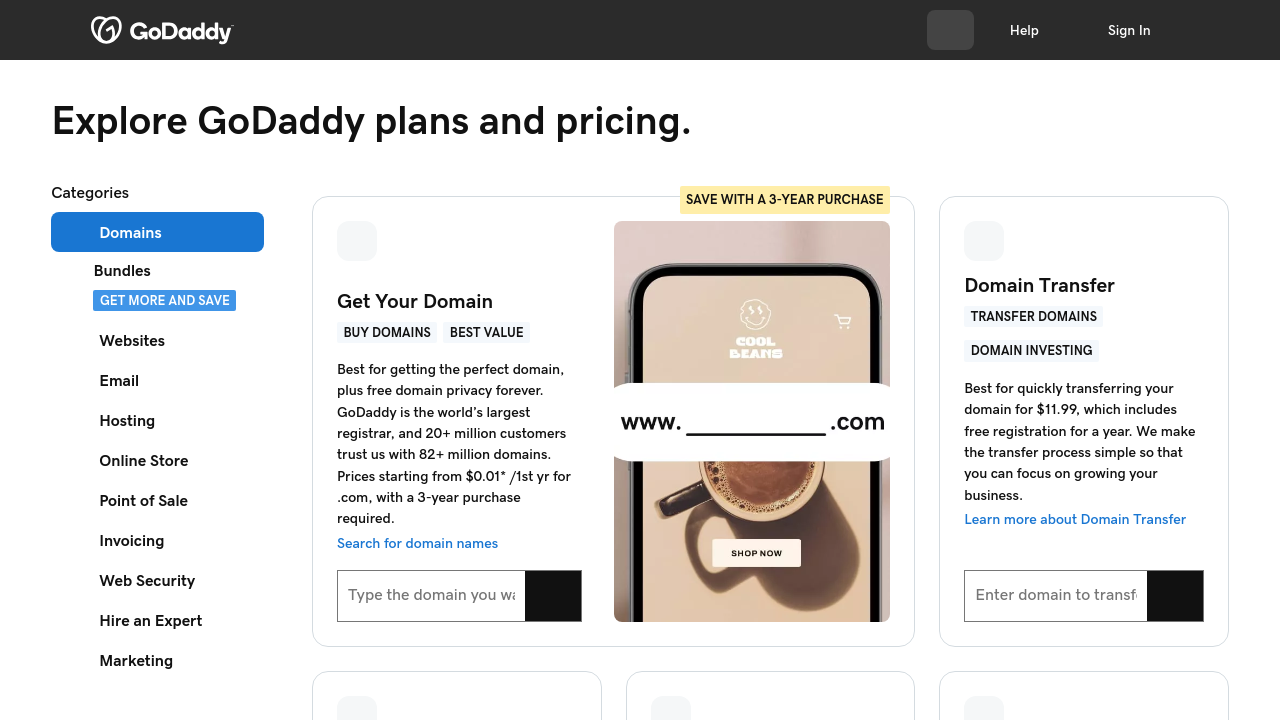Switch to the Websites category
This screenshot has width=1280, height=720.
point(132,341)
